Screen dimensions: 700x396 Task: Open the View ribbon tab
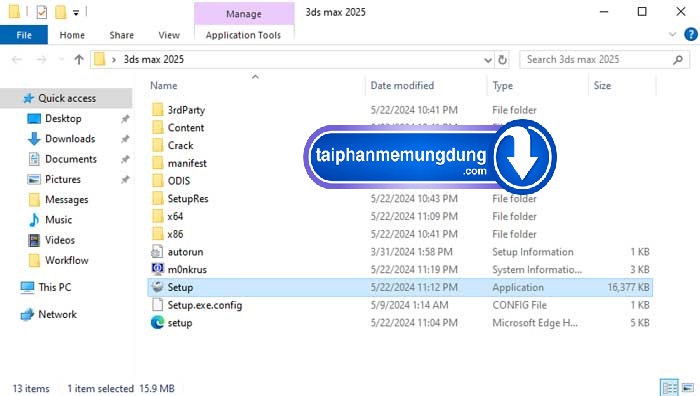tap(169, 35)
